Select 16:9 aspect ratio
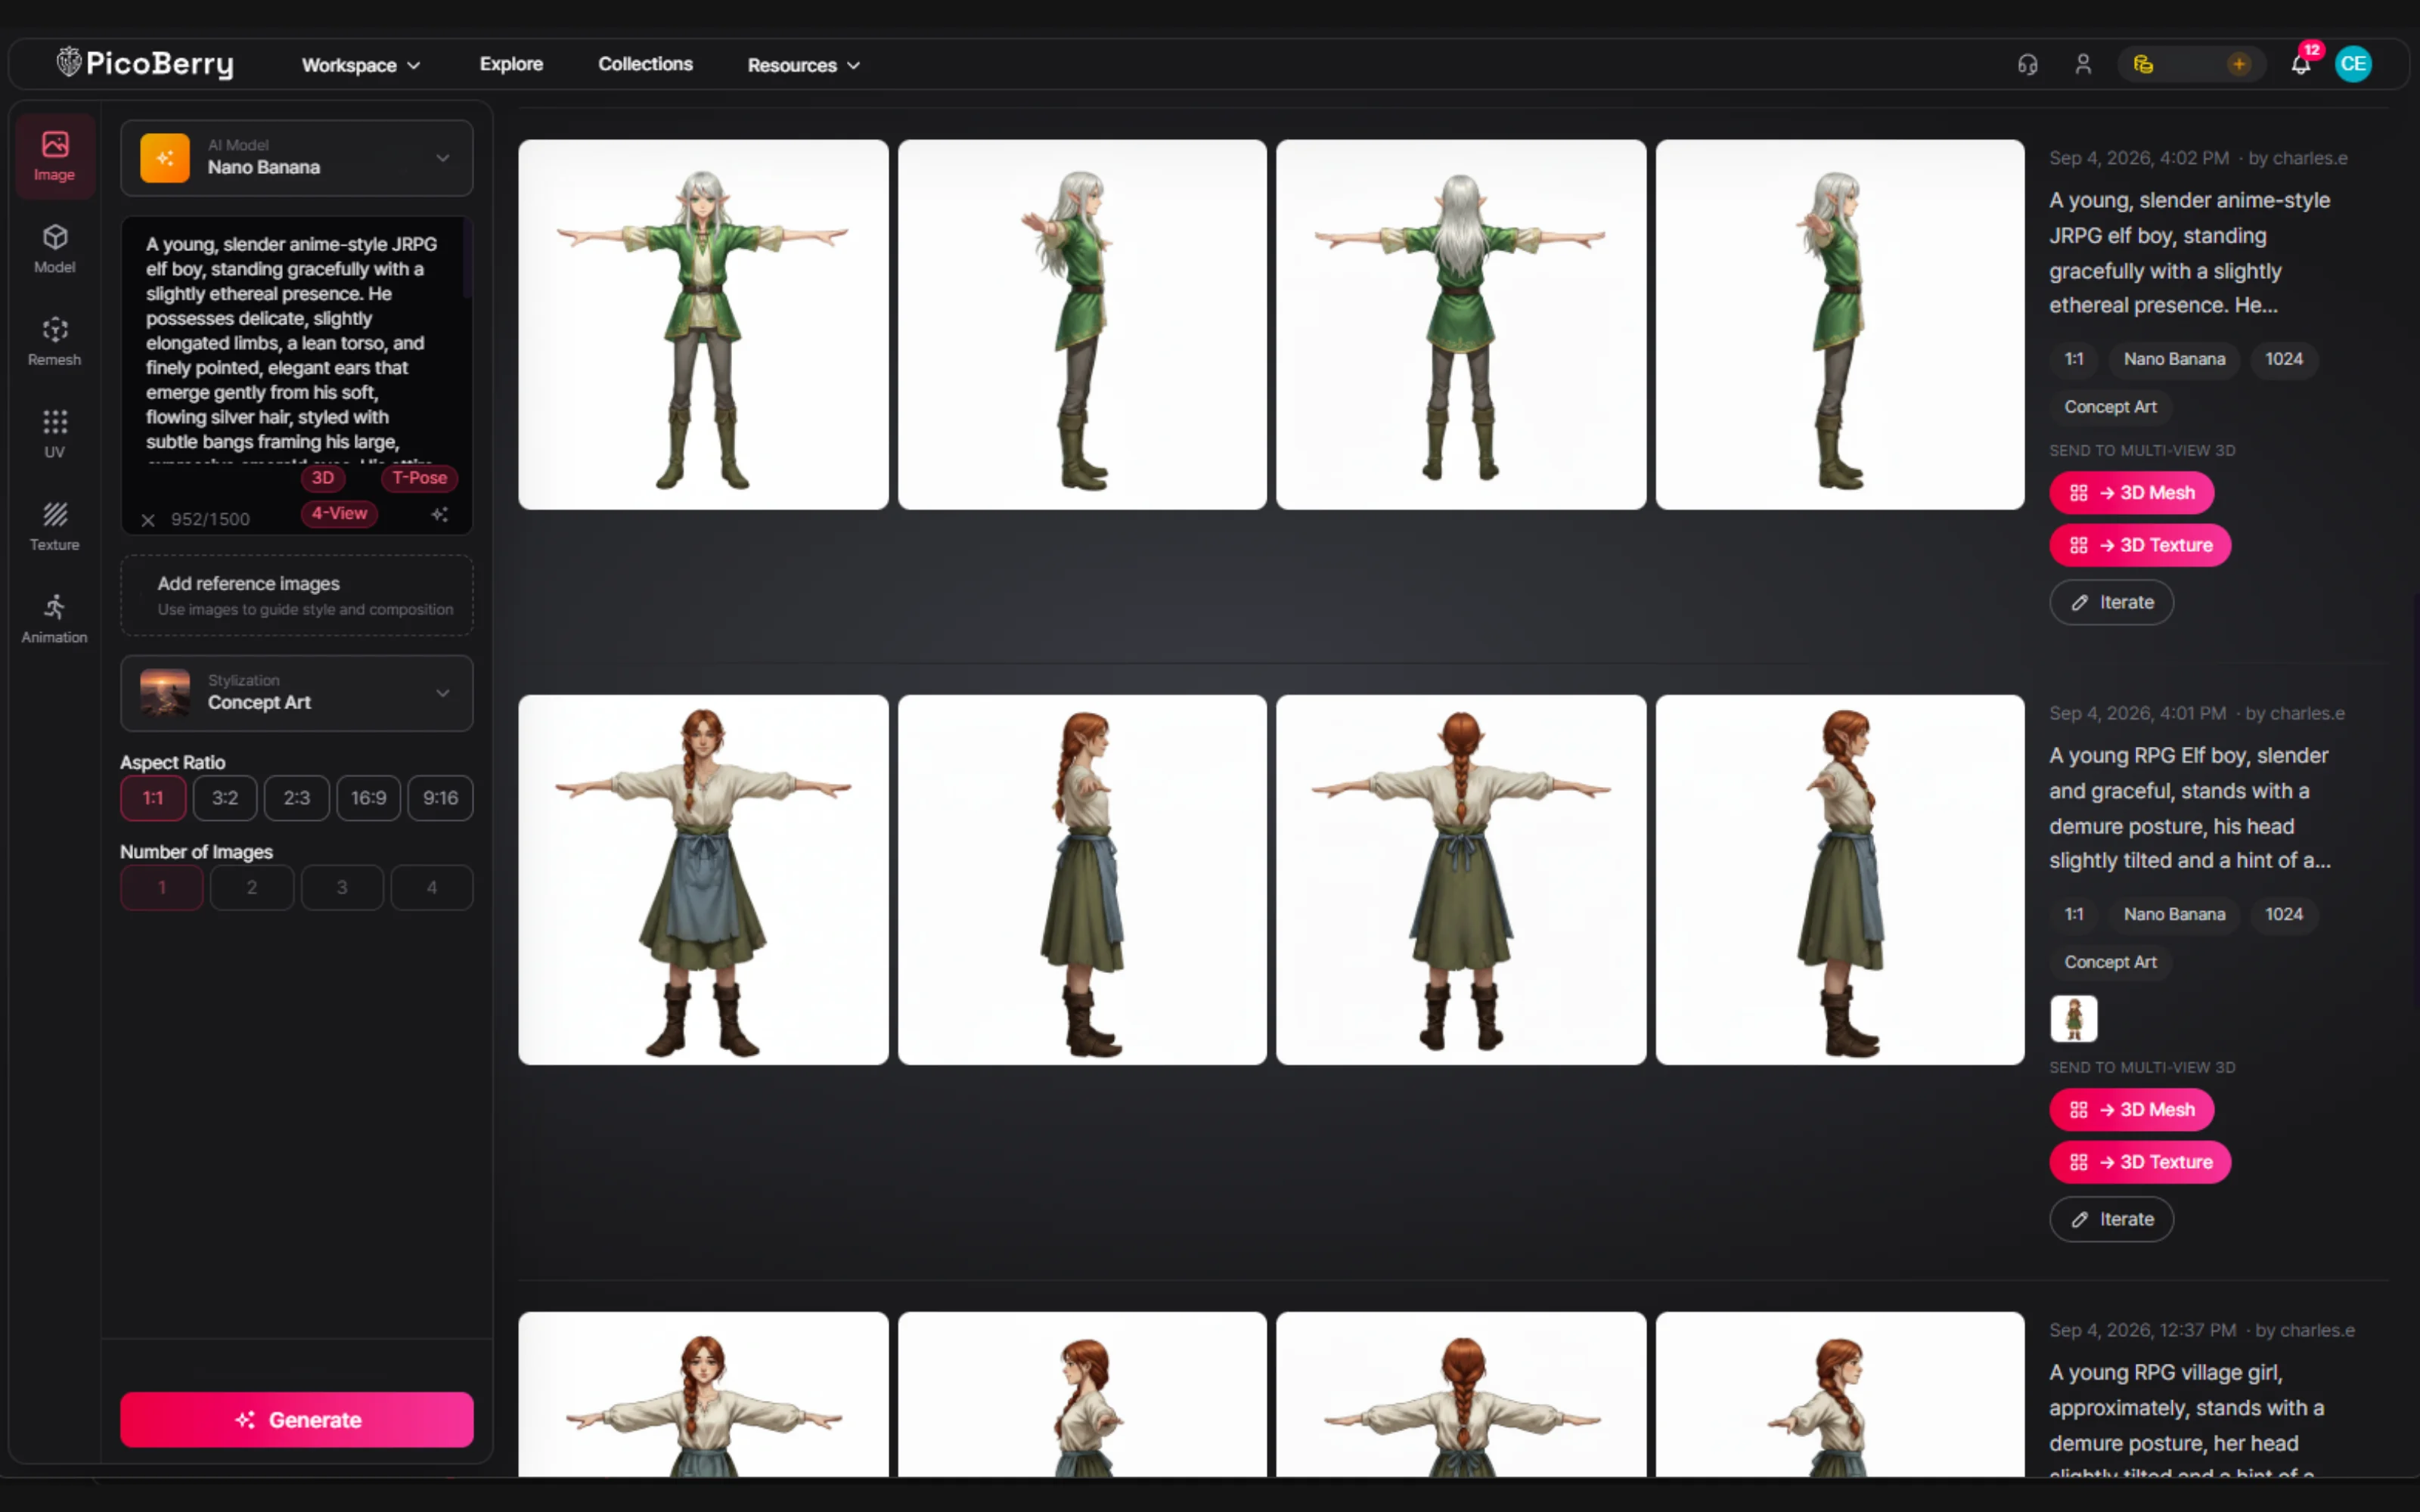 tap(369, 798)
